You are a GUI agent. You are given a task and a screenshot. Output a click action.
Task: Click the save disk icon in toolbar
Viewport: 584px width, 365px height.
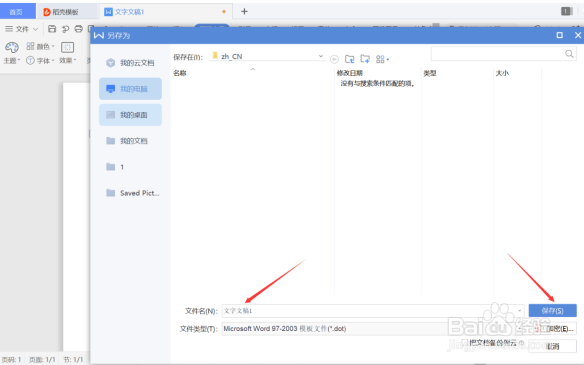coord(52,29)
